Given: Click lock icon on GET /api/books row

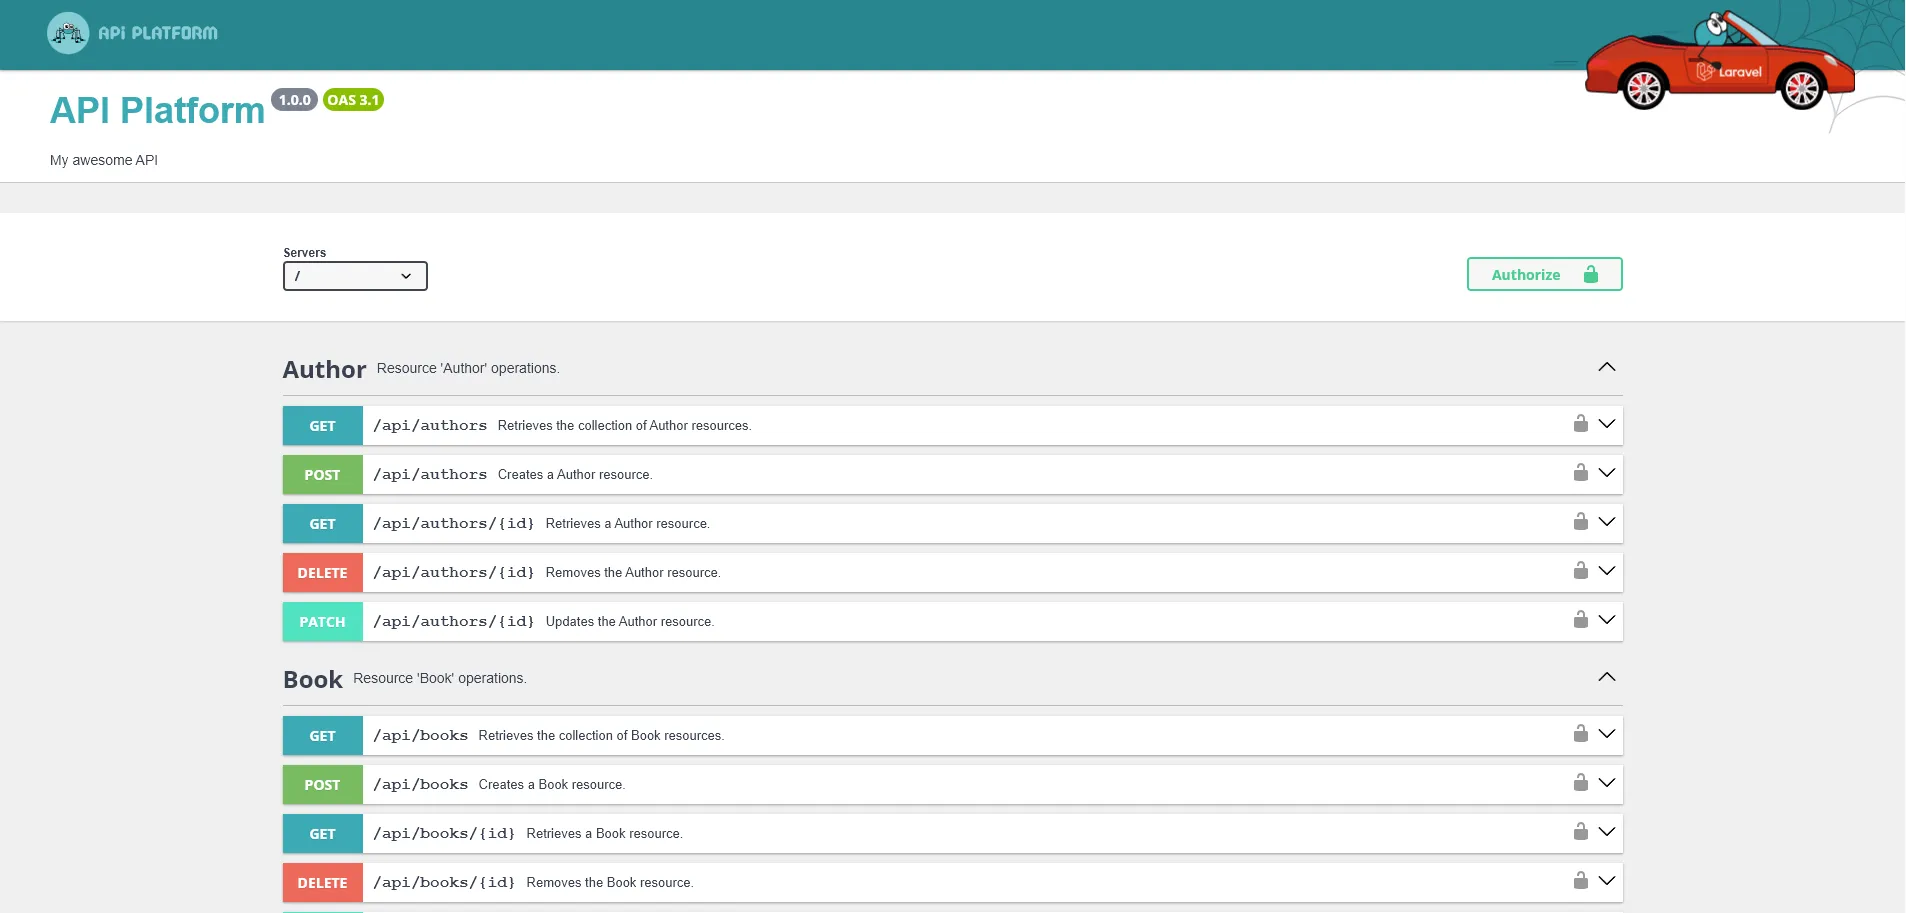Looking at the screenshot, I should pyautogui.click(x=1580, y=734).
